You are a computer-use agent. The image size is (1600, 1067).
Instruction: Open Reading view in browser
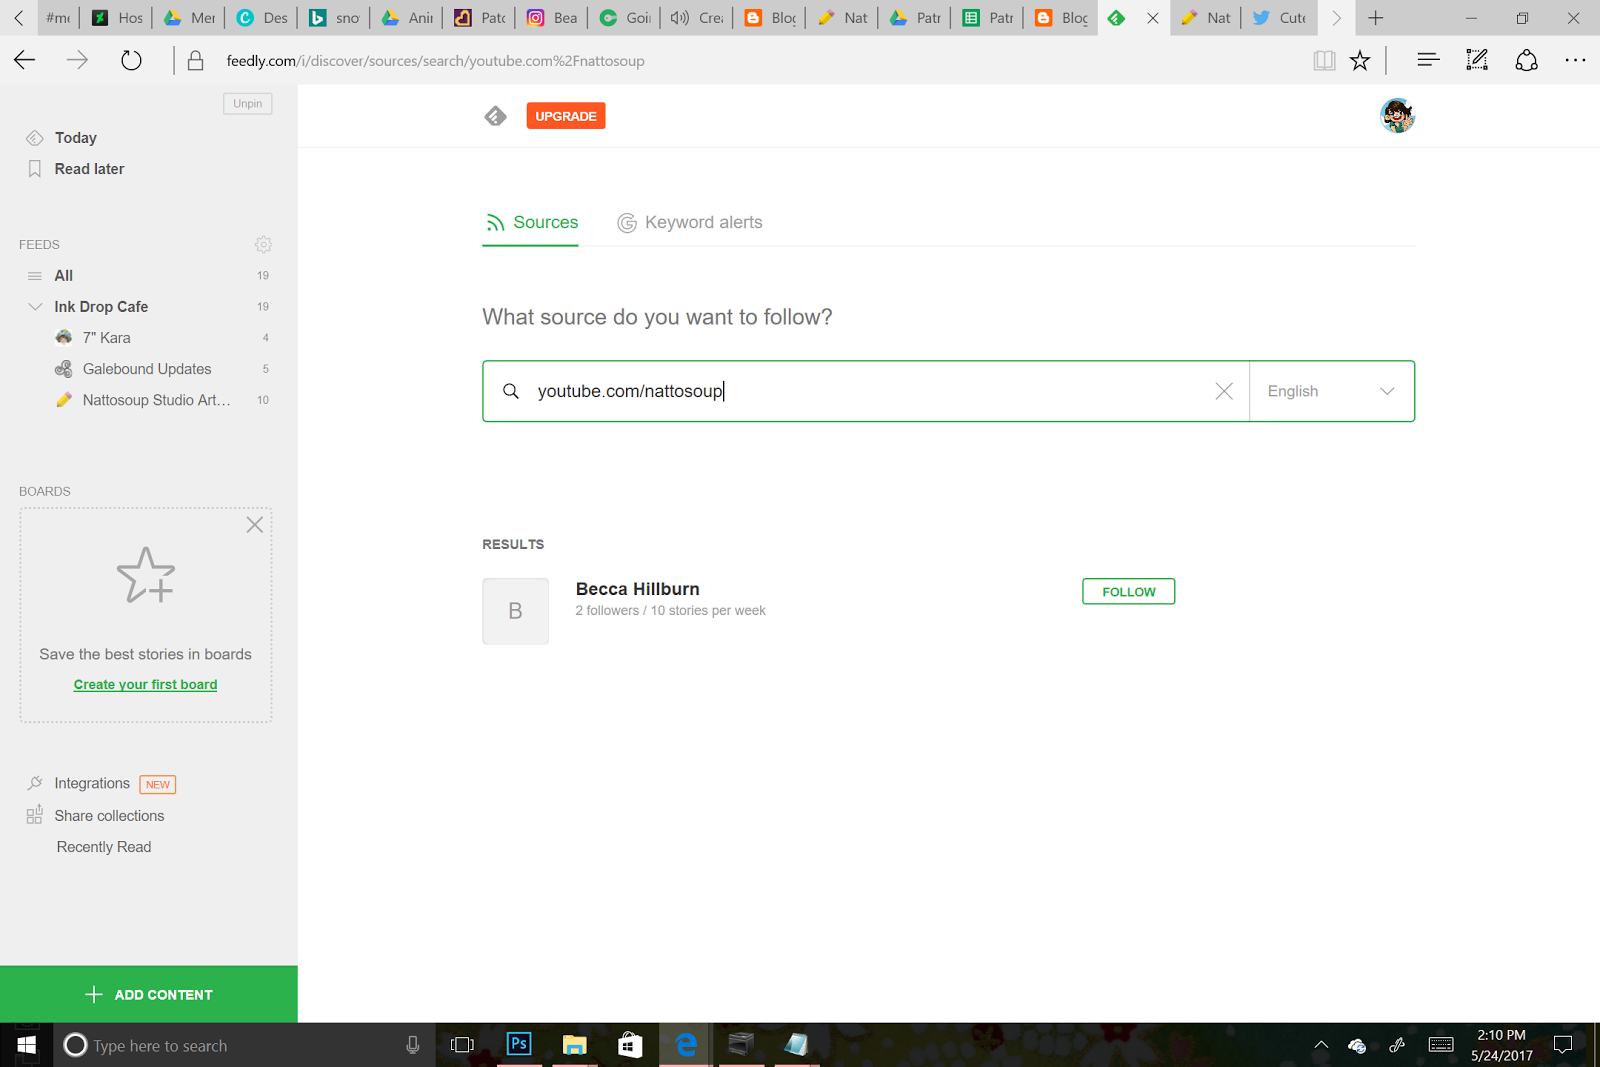click(x=1324, y=60)
